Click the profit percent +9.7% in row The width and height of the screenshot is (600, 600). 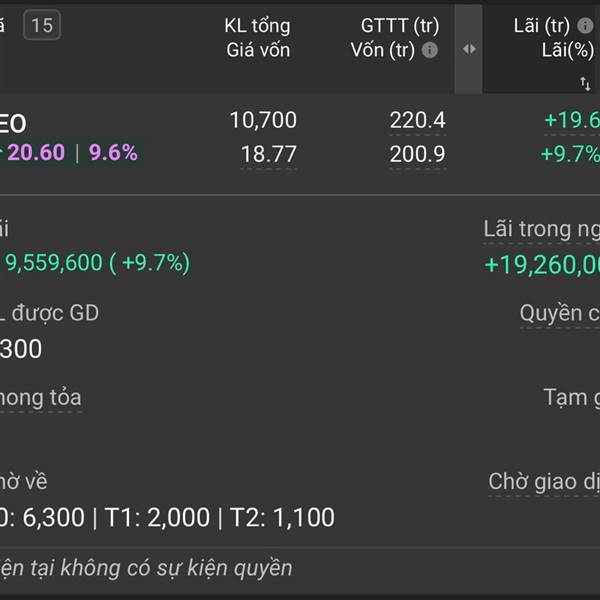tap(569, 154)
